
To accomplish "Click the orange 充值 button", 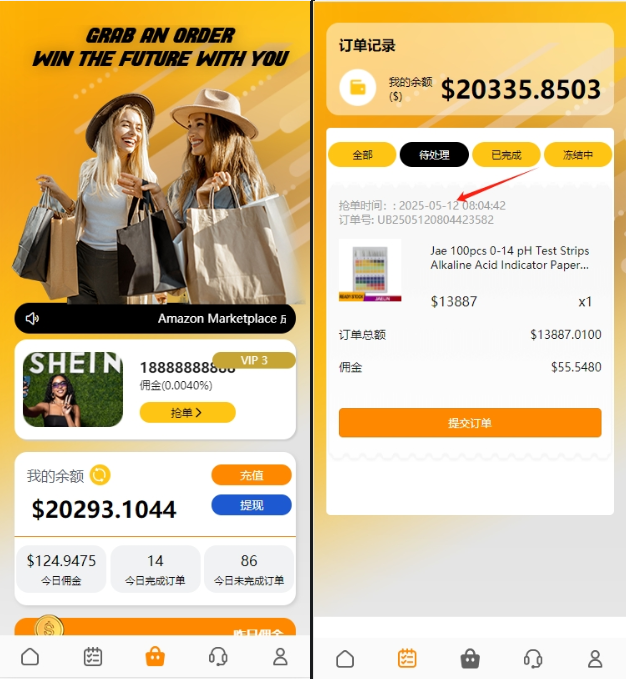I will coord(252,475).
